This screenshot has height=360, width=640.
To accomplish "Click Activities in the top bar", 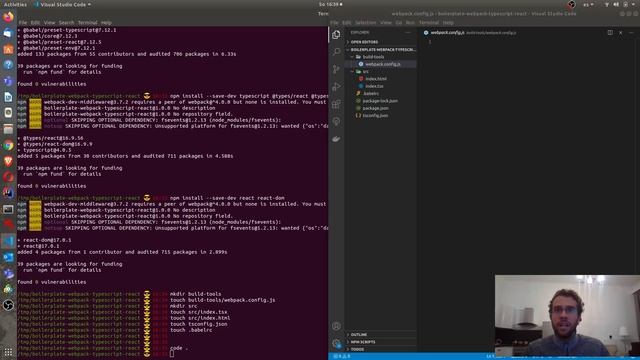I will point(15,4).
